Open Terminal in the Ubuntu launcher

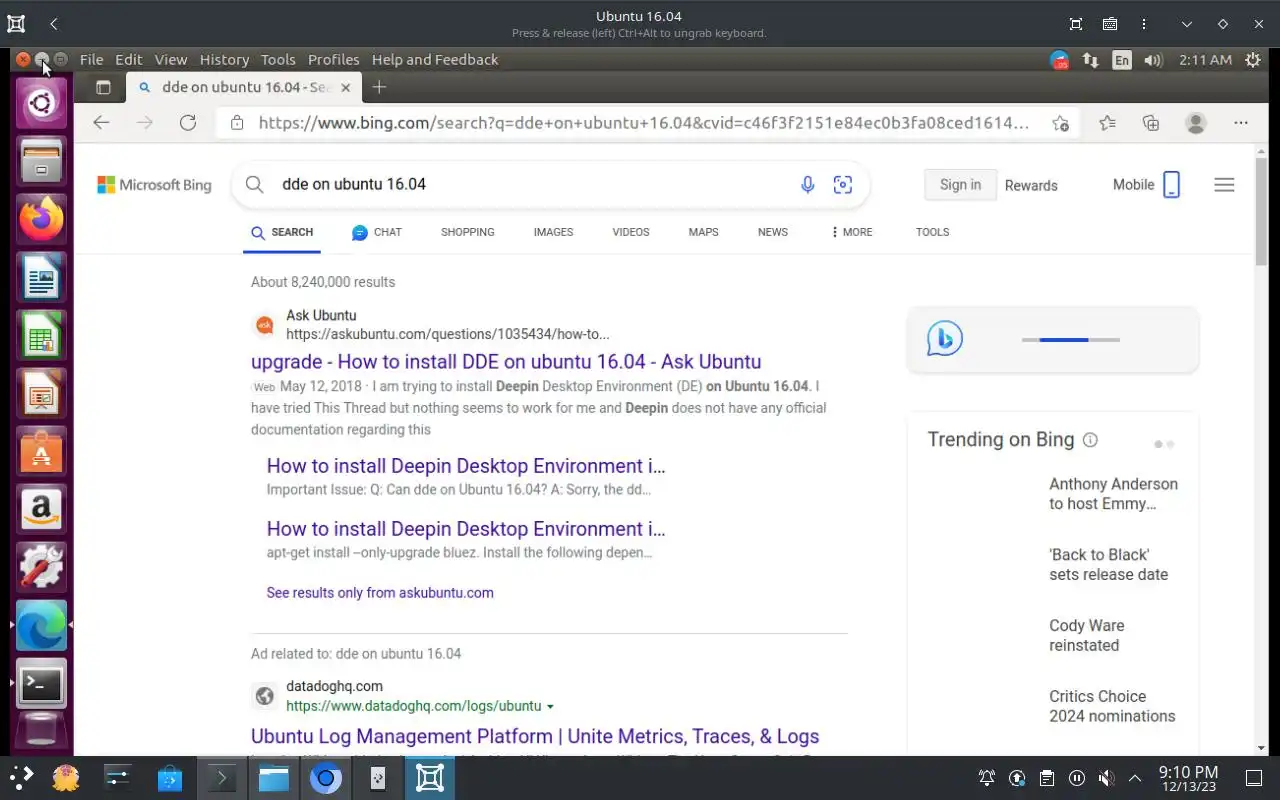point(41,684)
